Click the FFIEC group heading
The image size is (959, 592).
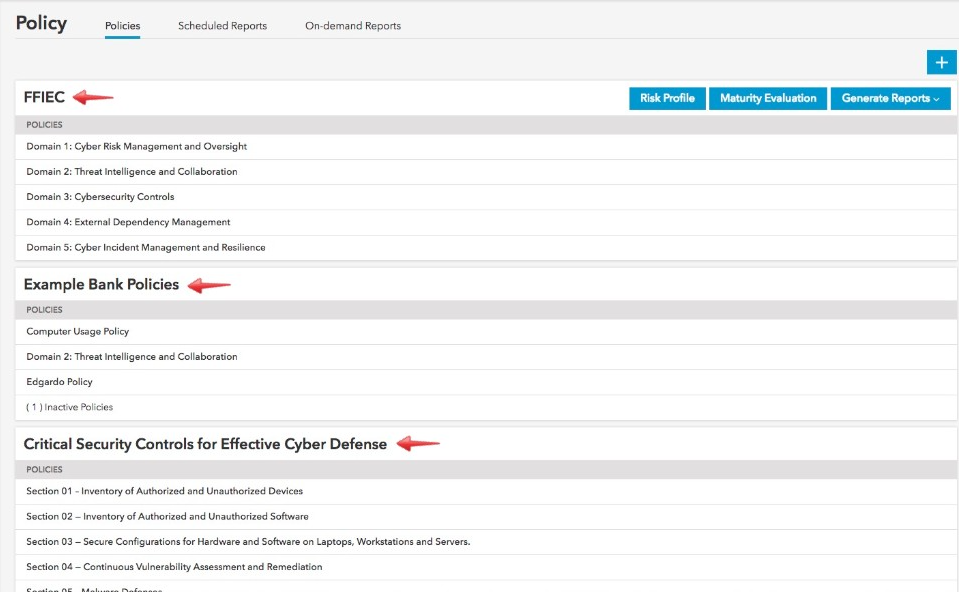44,97
